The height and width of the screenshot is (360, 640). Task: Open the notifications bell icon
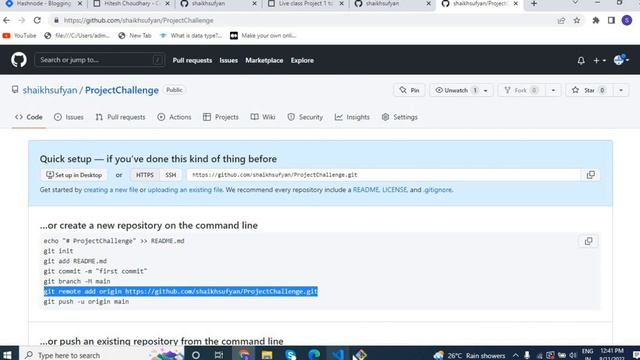(581, 60)
